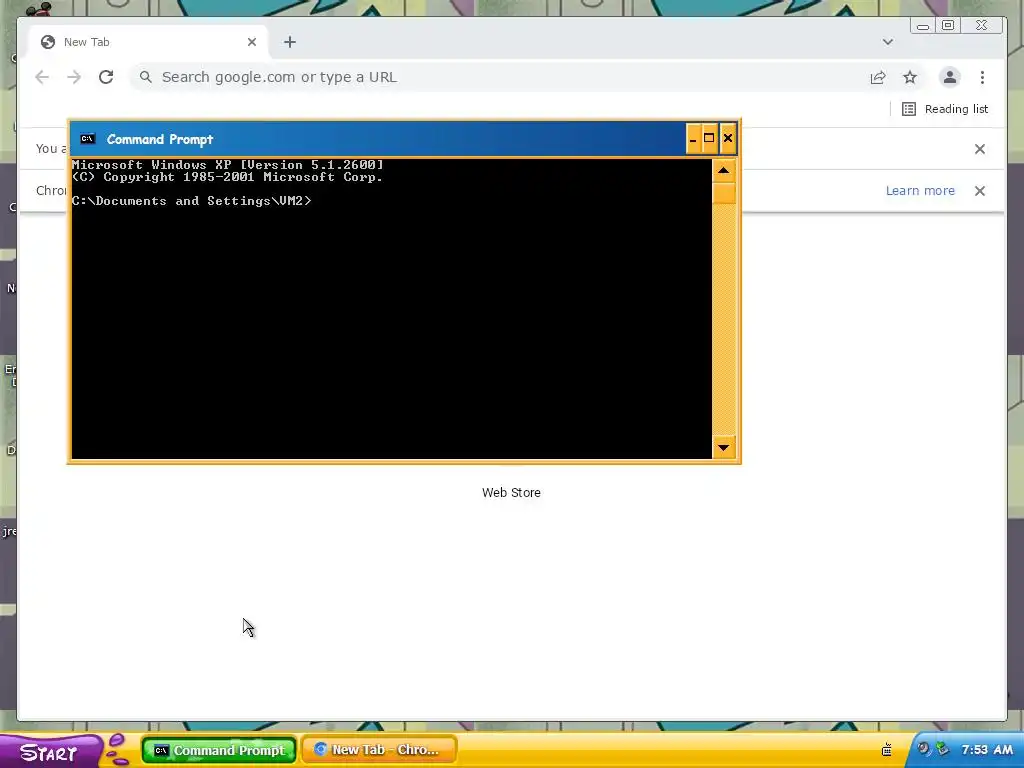Click the system tray clock showing 7:53 AM
Image resolution: width=1024 pixels, height=768 pixels.
click(987, 749)
